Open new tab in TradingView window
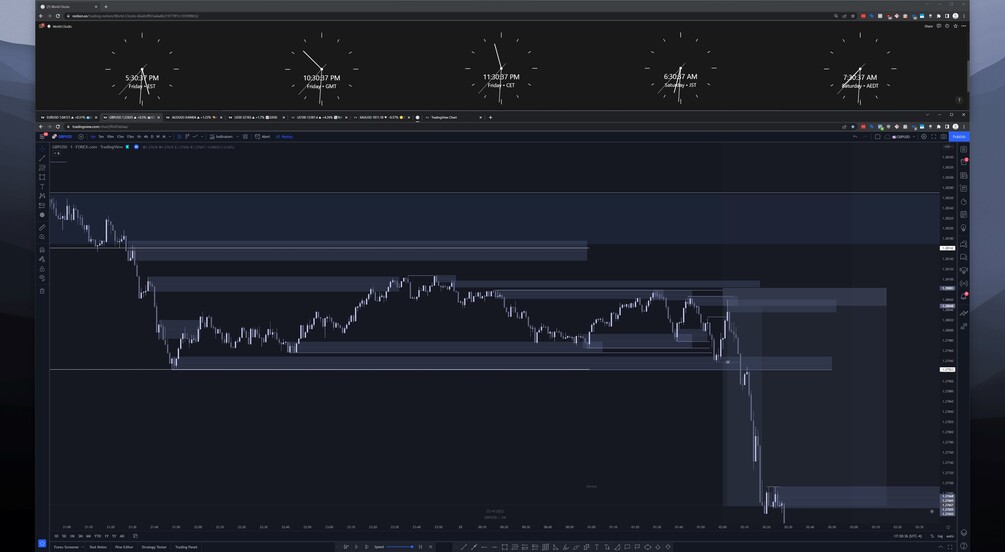 tap(490, 117)
